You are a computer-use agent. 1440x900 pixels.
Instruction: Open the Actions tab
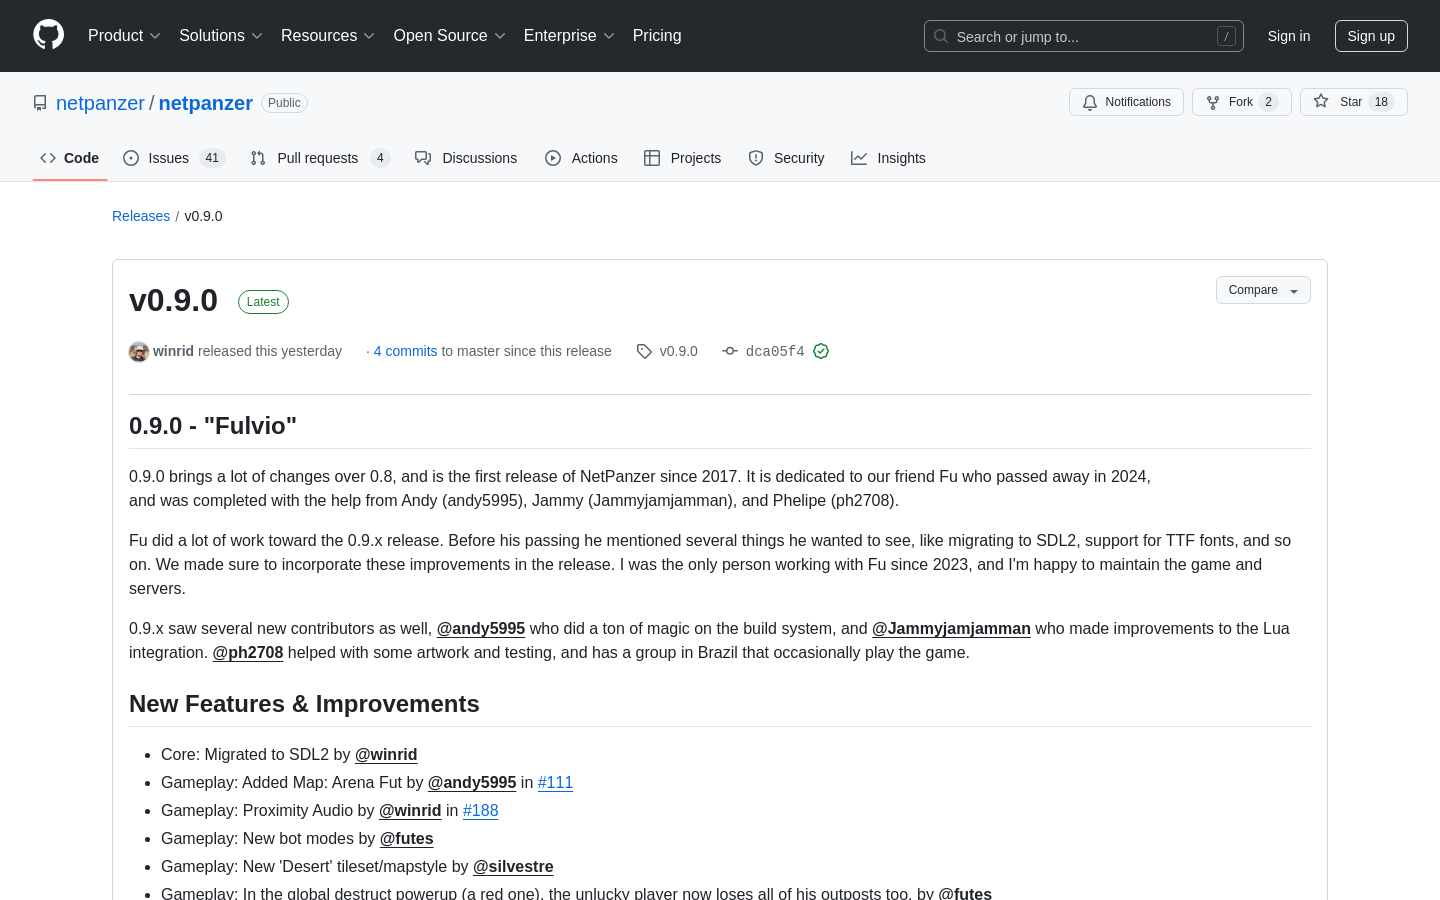tap(581, 158)
